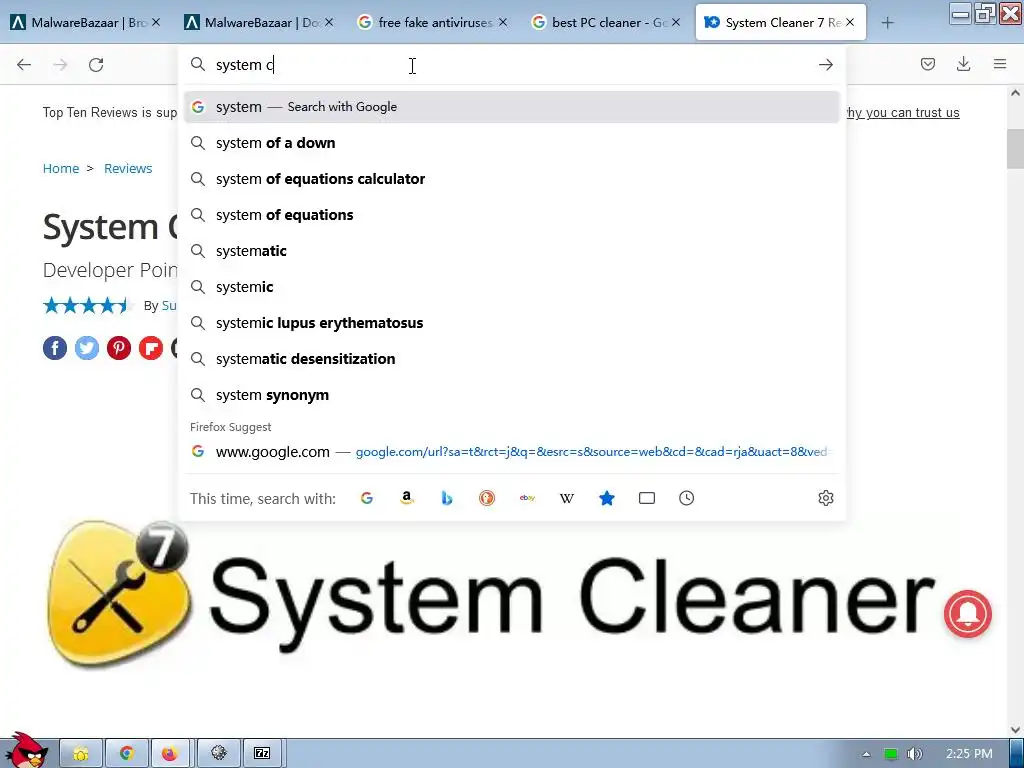Viewport: 1024px width, 768px height.
Task: Search history with the clock icon
Action: click(x=686, y=498)
